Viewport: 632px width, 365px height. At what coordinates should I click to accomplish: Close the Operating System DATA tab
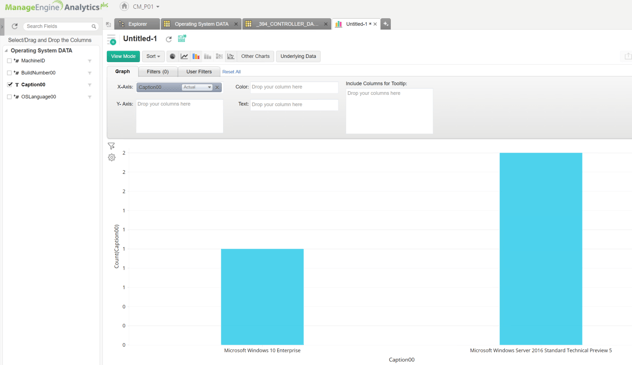(x=236, y=24)
